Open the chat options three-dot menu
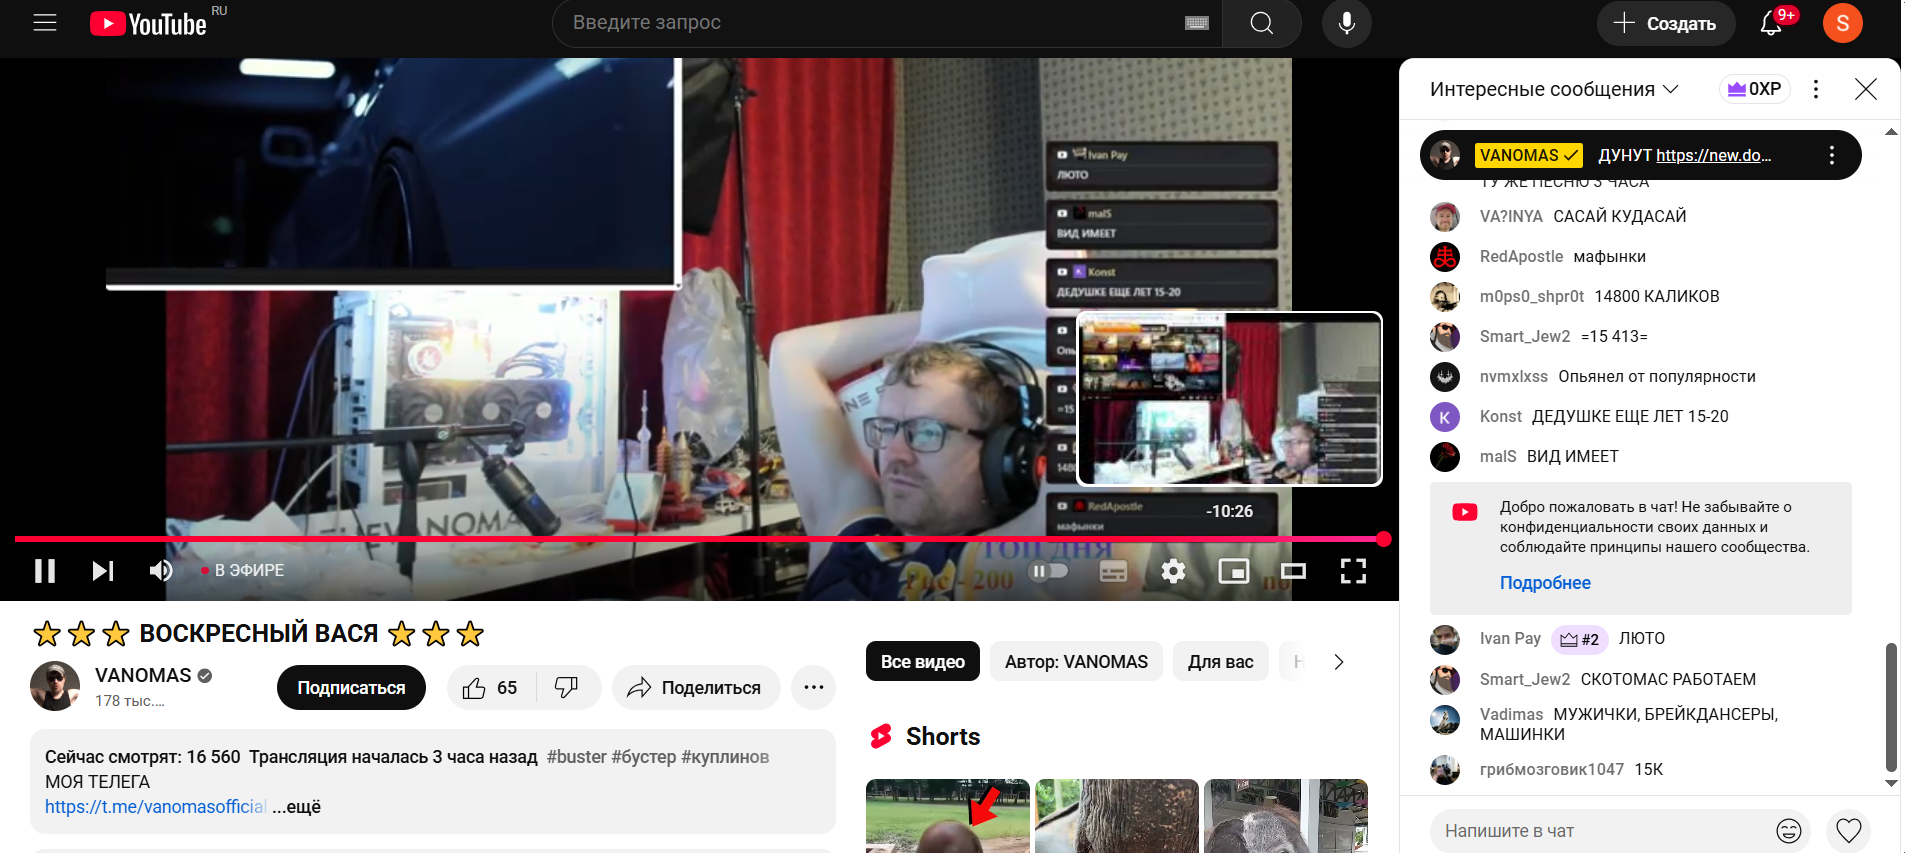 [x=1816, y=89]
